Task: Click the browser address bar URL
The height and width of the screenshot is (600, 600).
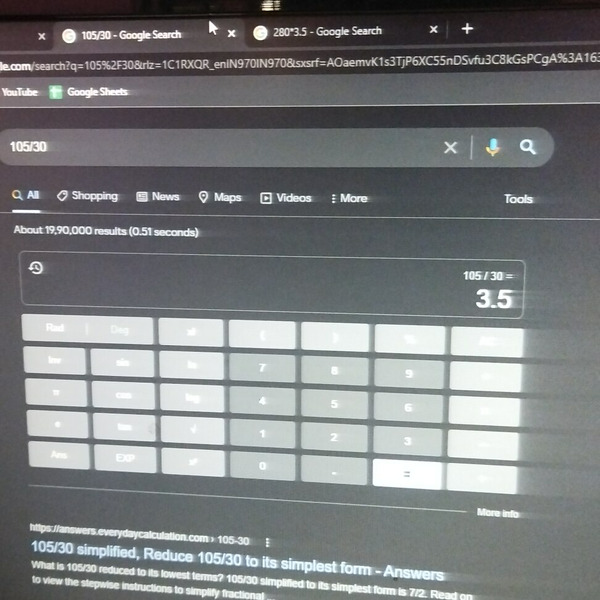Action: (300, 63)
